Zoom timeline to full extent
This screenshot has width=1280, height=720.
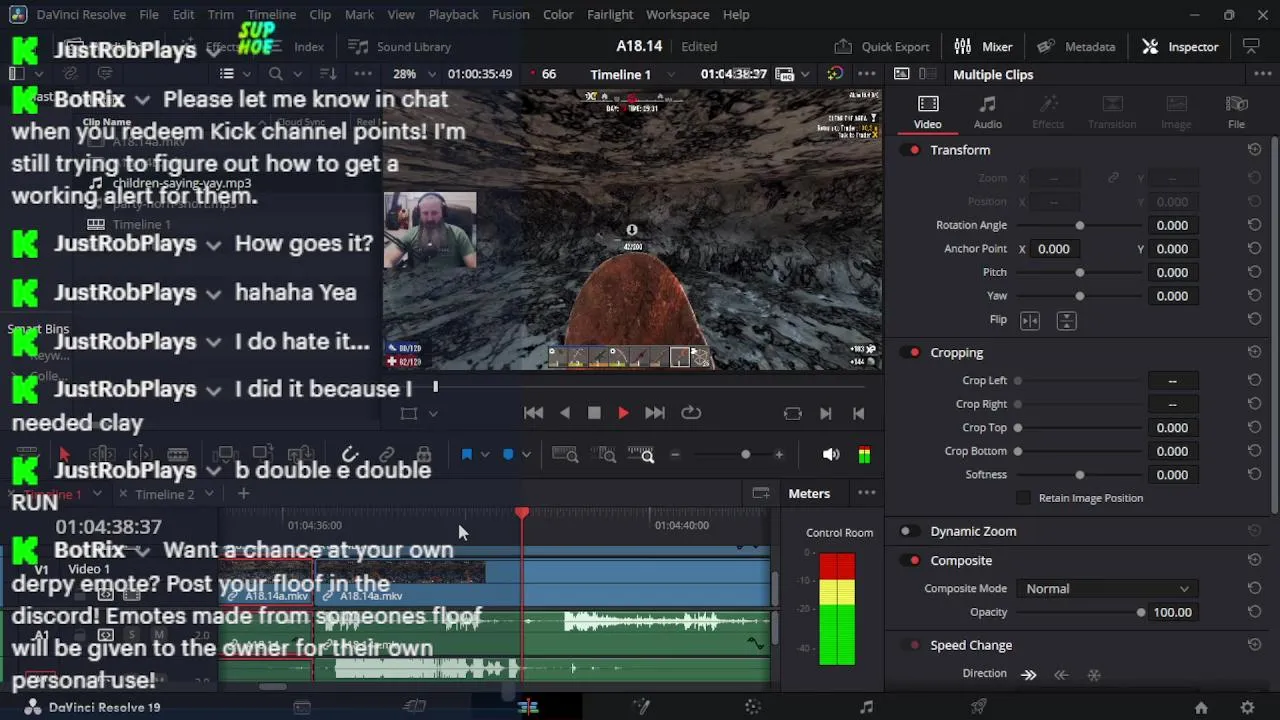[x=565, y=455]
